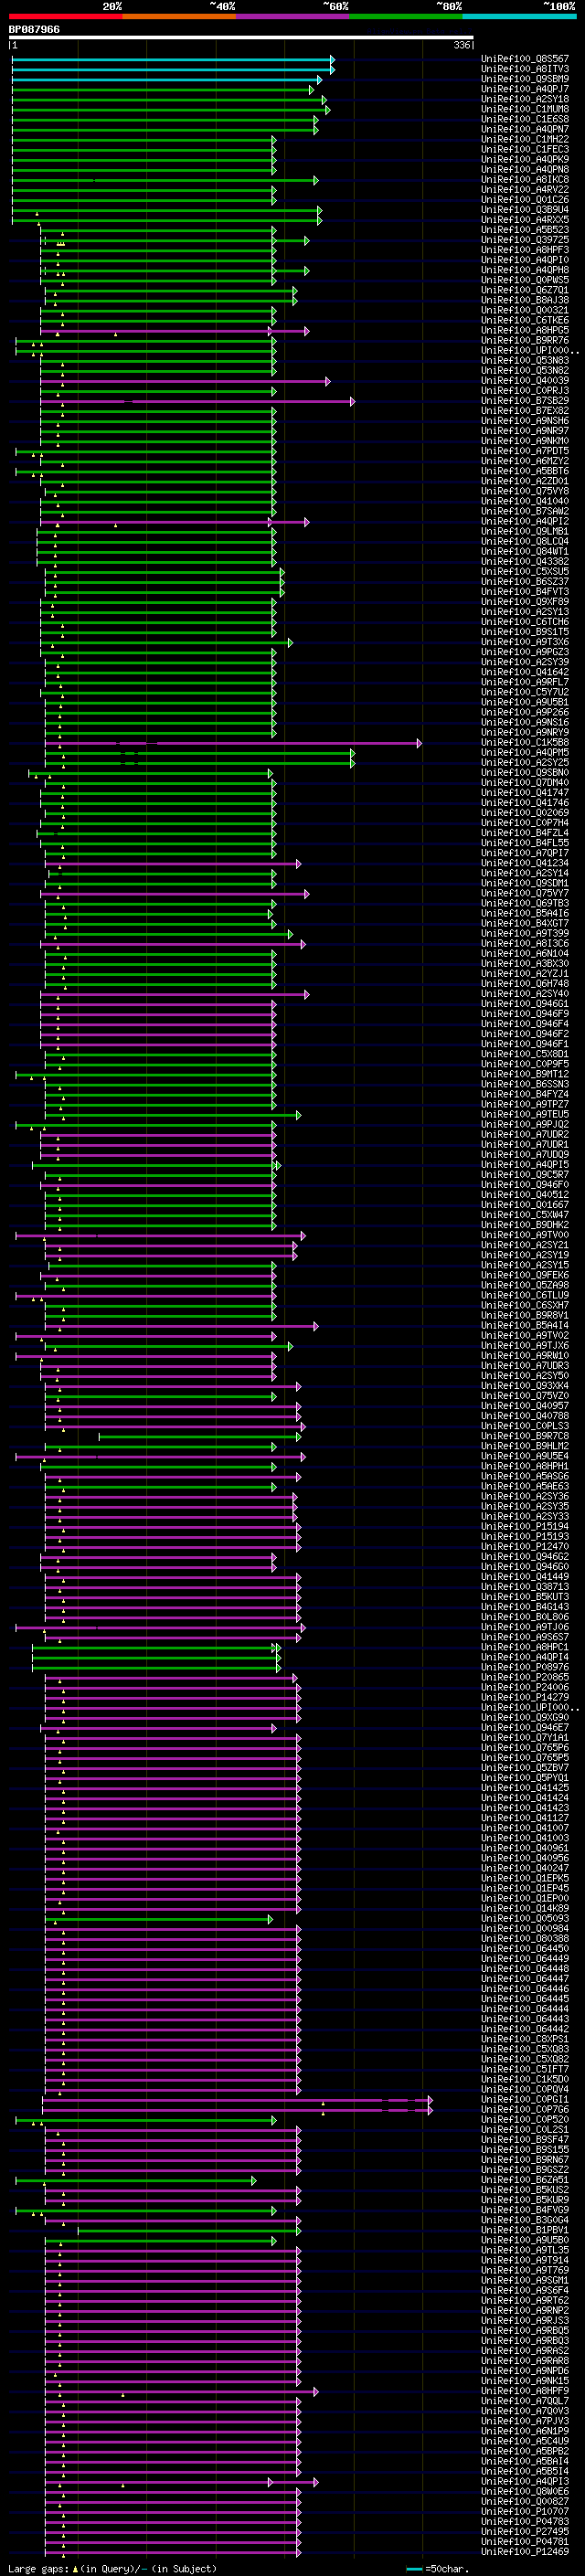Viewport: 585px width, 2576px height.
Task: Select the UniRef100_Q38713 label
Action: point(525,1587)
